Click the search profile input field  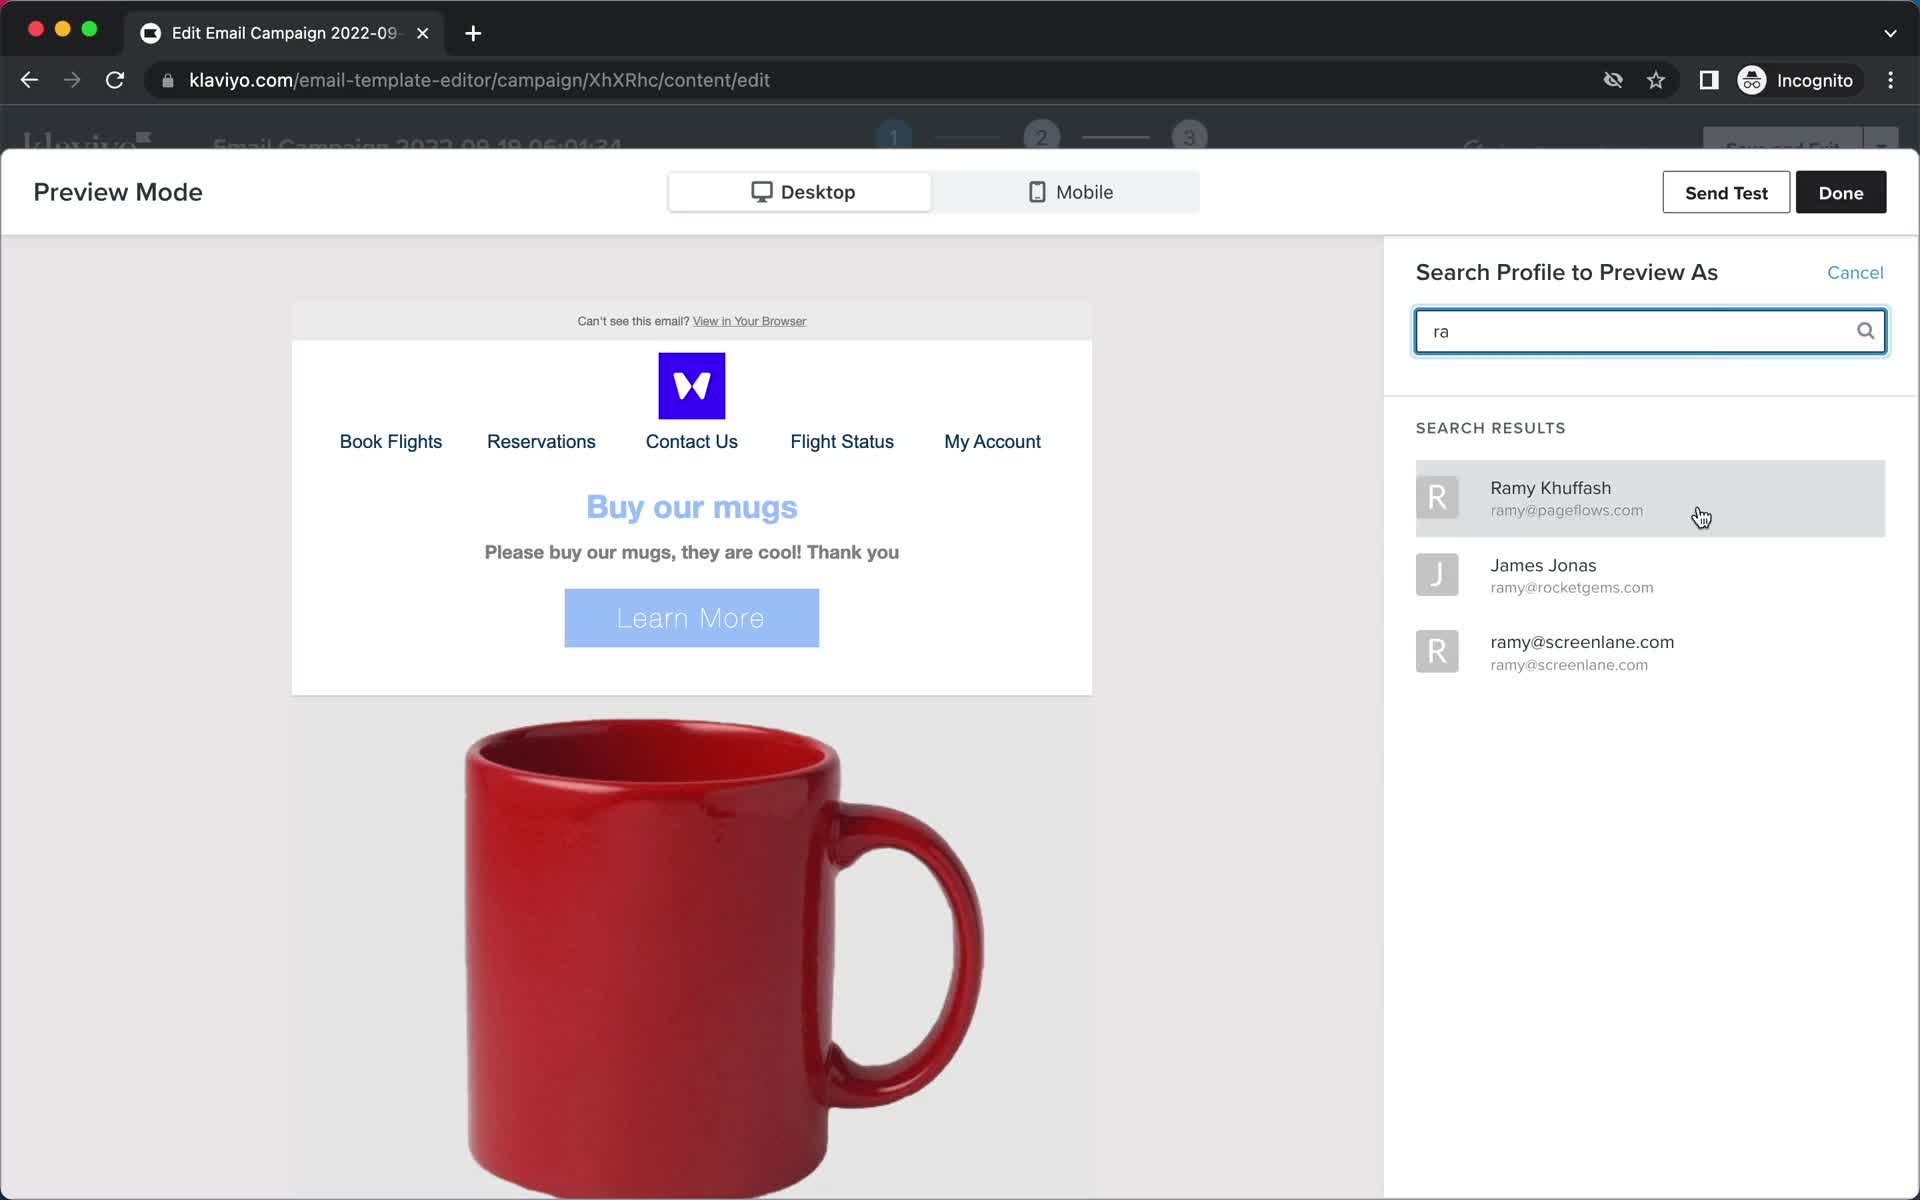click(x=1649, y=330)
